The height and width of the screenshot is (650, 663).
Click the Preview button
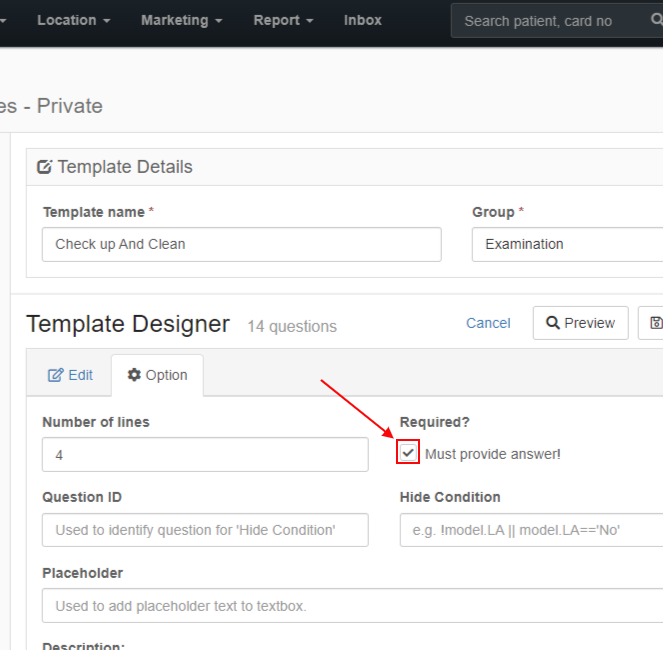click(x=581, y=323)
